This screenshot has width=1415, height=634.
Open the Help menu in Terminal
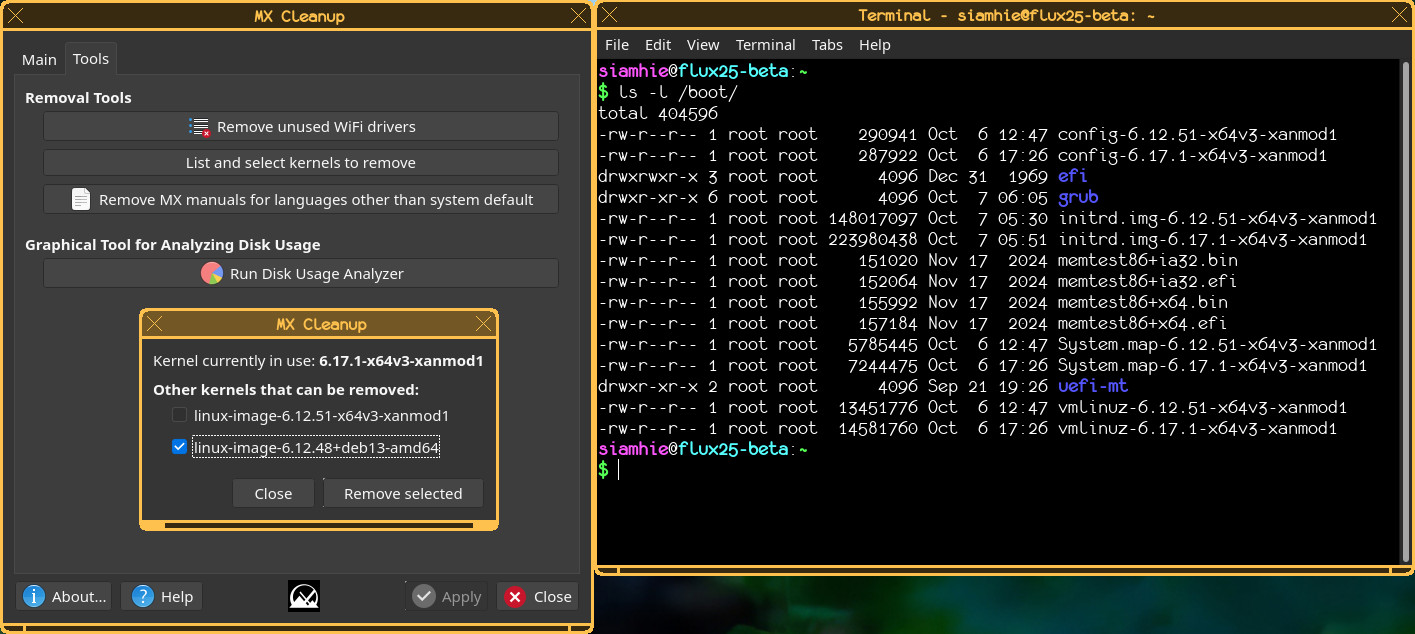click(874, 44)
